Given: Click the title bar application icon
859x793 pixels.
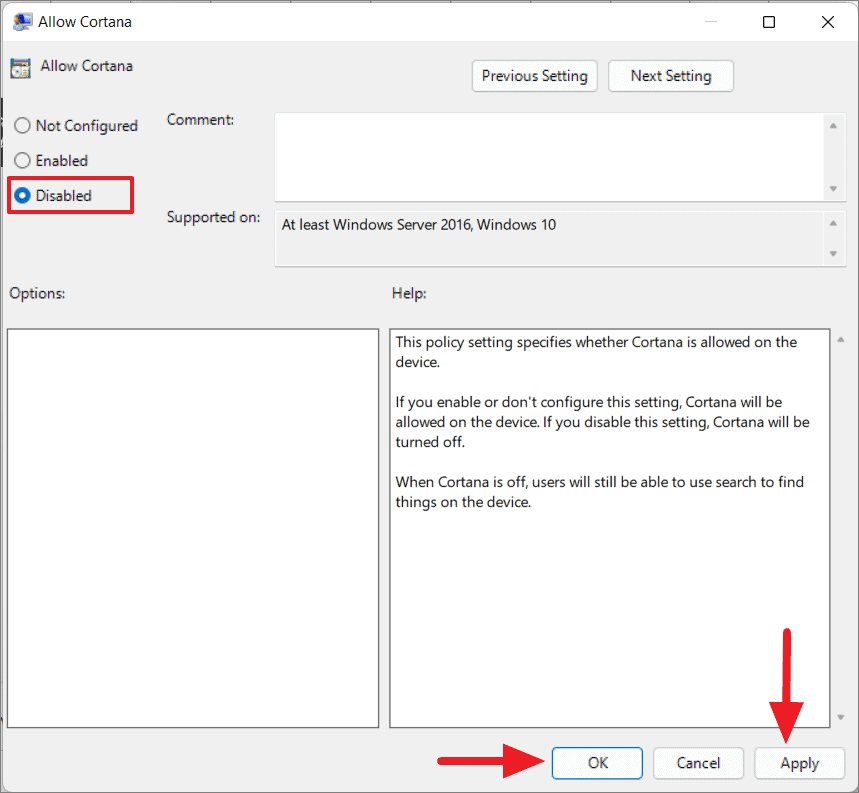Looking at the screenshot, I should (x=22, y=21).
